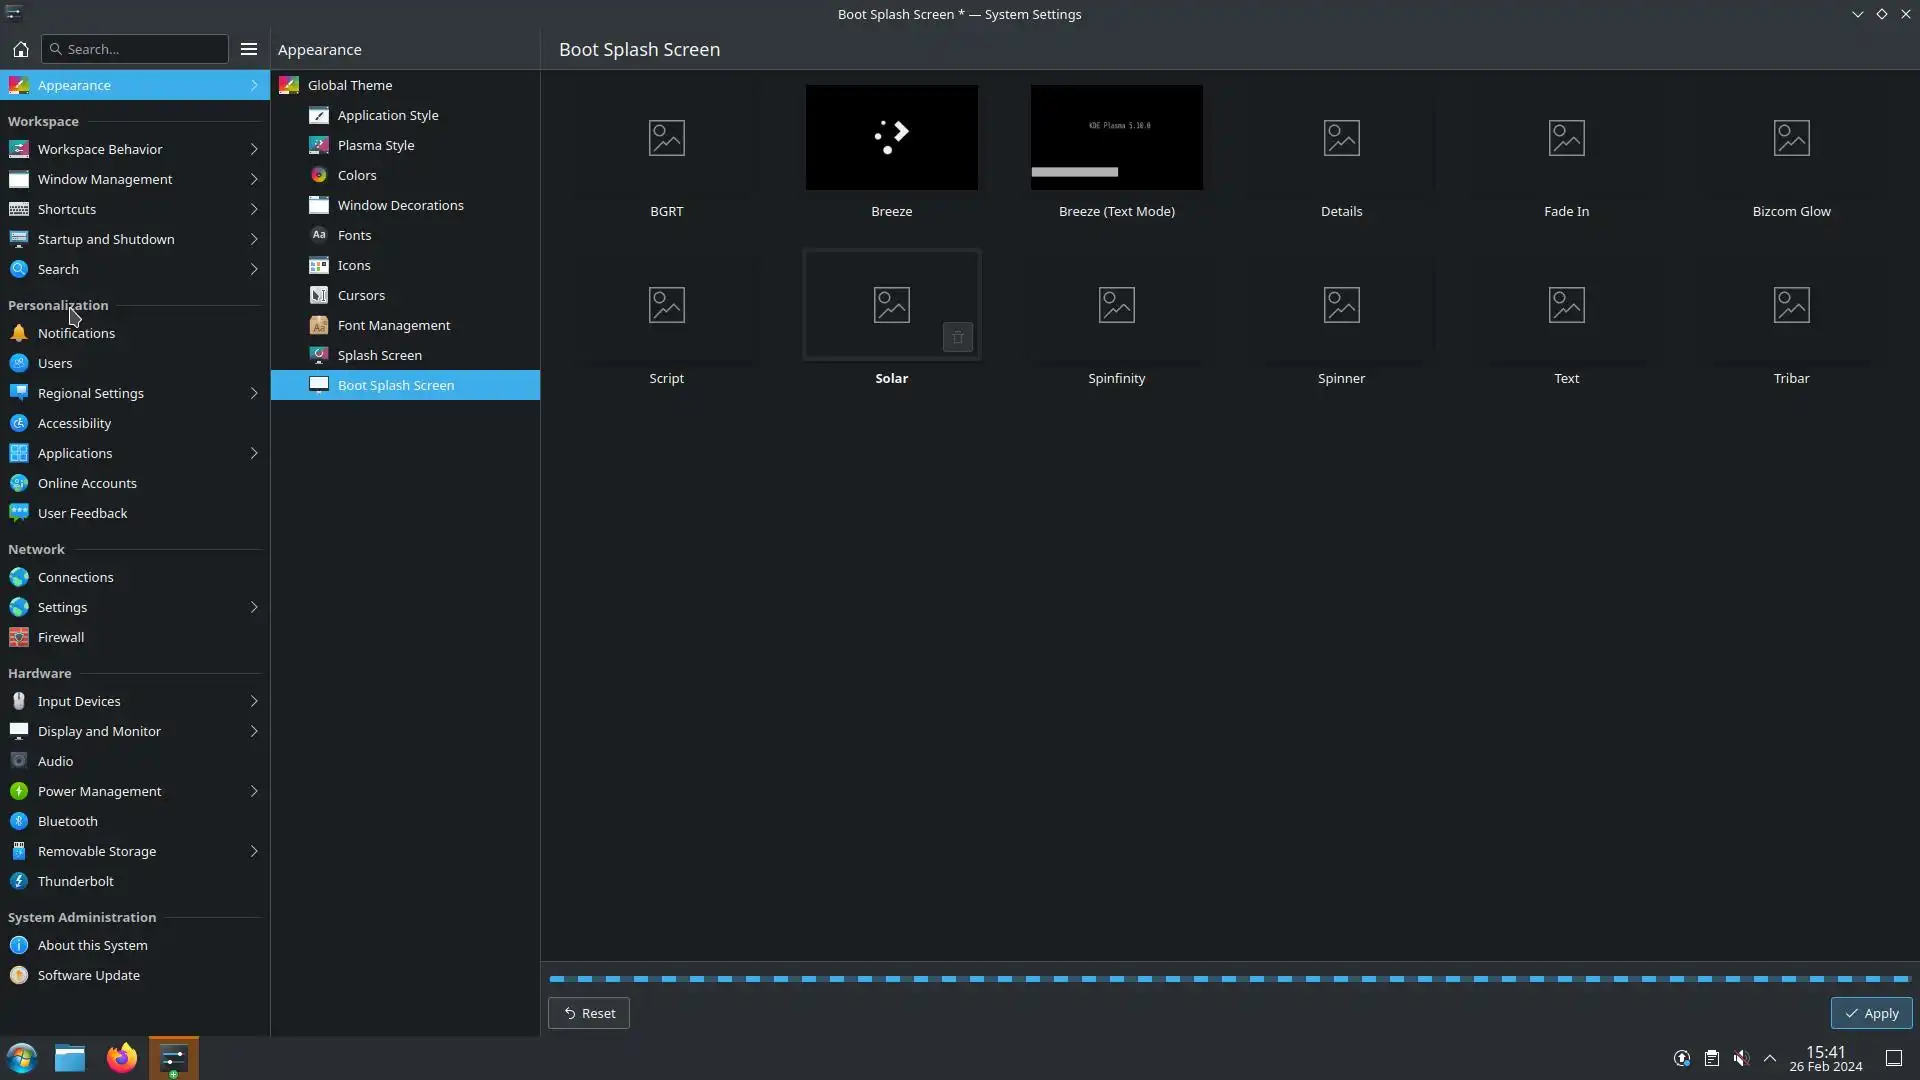1920x1080 pixels.
Task: Select the Breeze boot splash thumbnail
Action: (x=891, y=138)
